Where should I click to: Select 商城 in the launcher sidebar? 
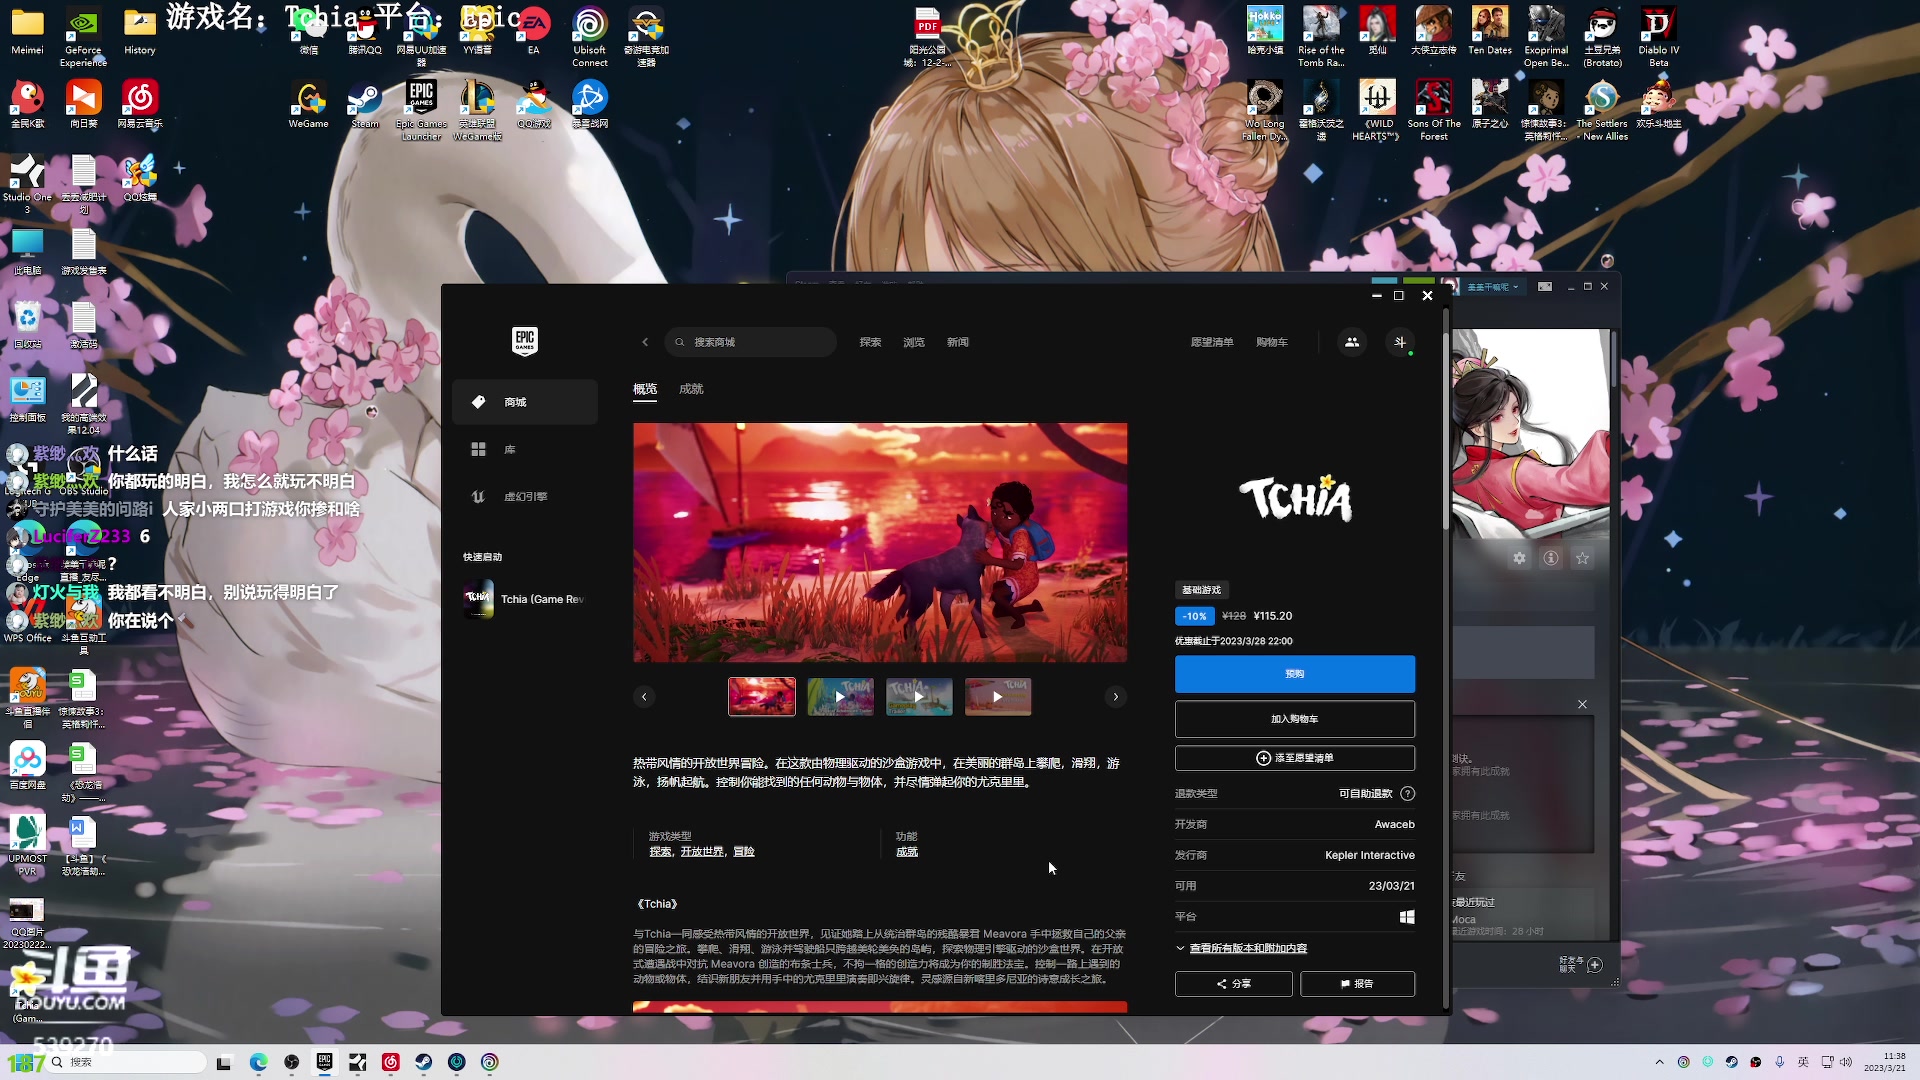(525, 402)
